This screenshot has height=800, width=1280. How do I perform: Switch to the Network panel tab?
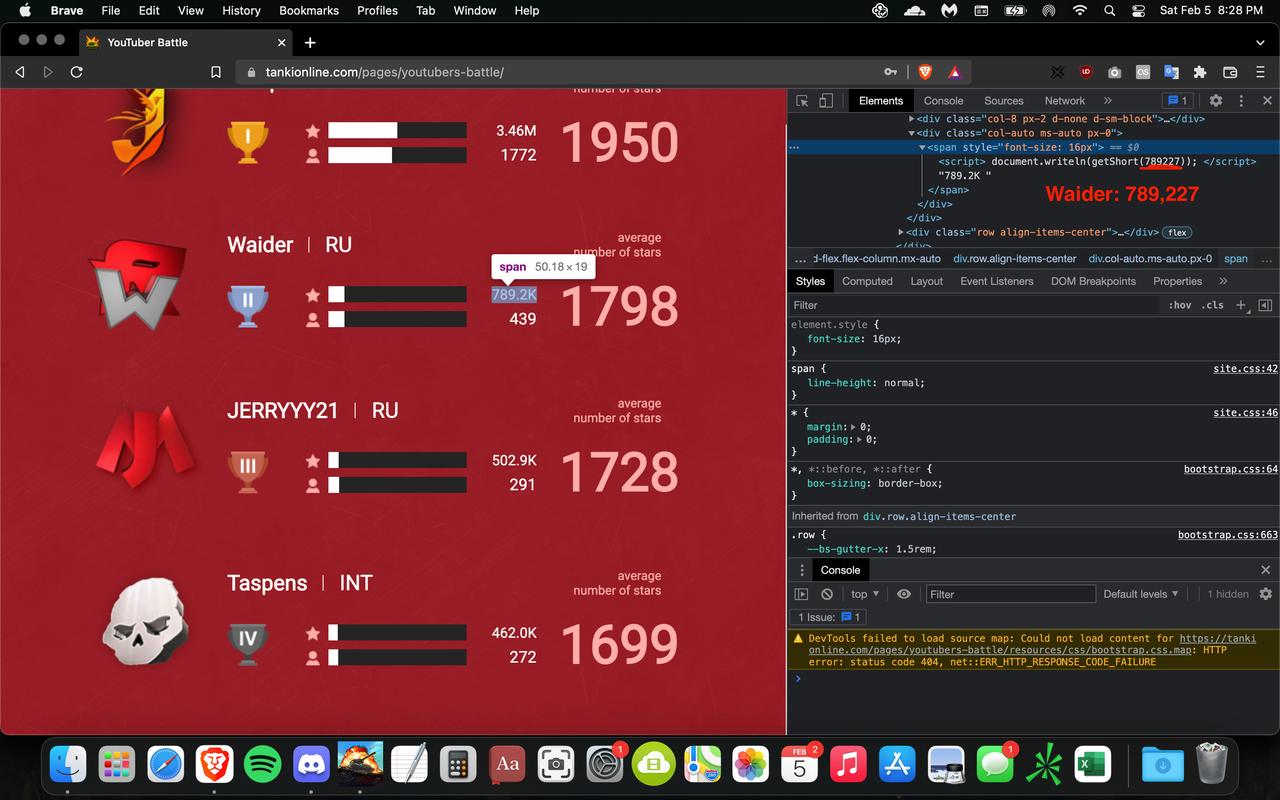[1064, 101]
